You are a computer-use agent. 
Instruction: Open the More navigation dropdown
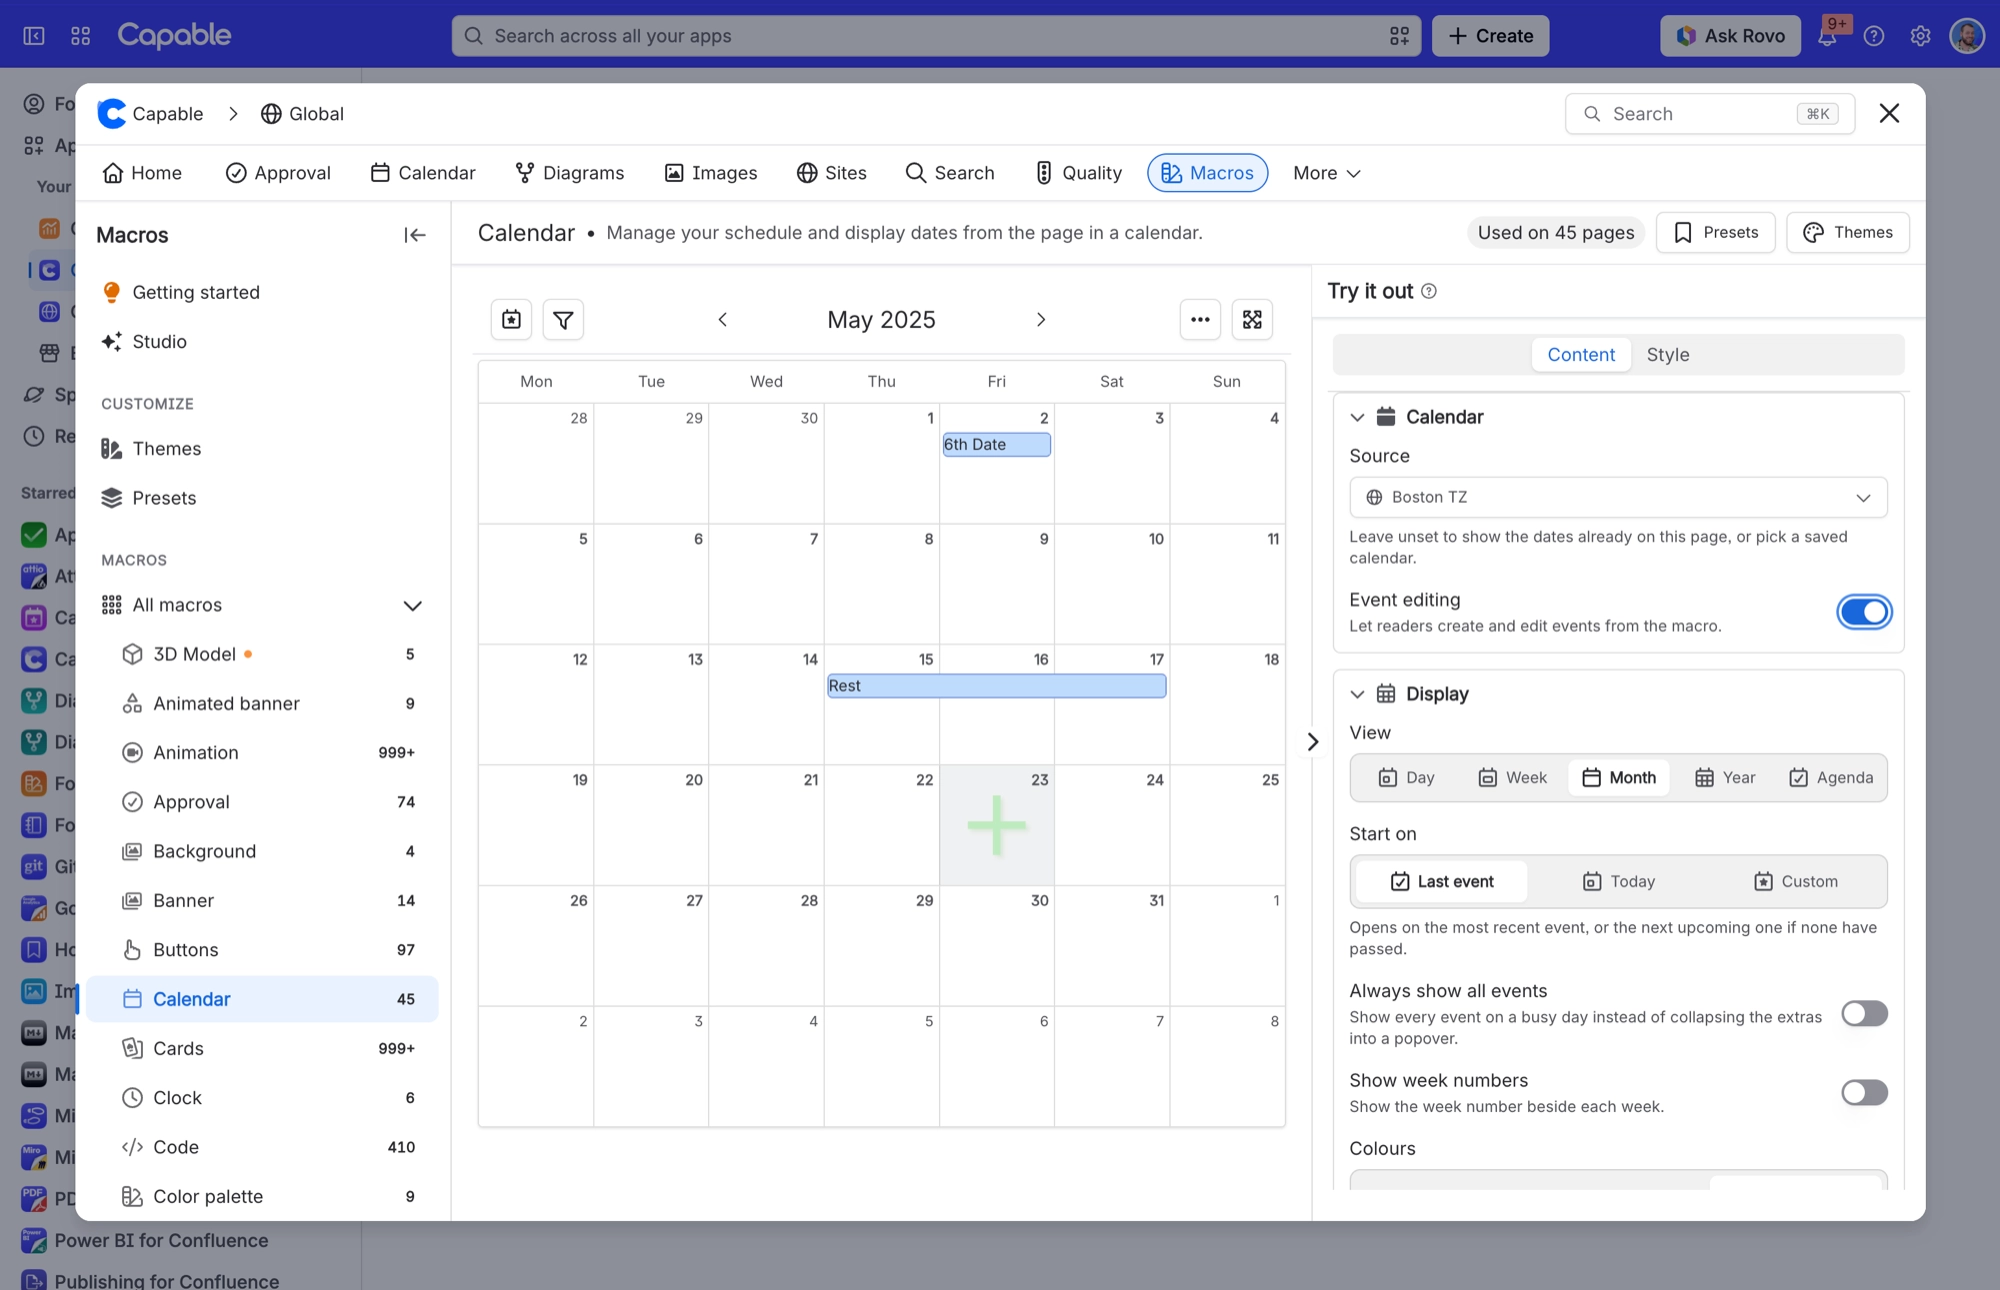pyautogui.click(x=1326, y=173)
